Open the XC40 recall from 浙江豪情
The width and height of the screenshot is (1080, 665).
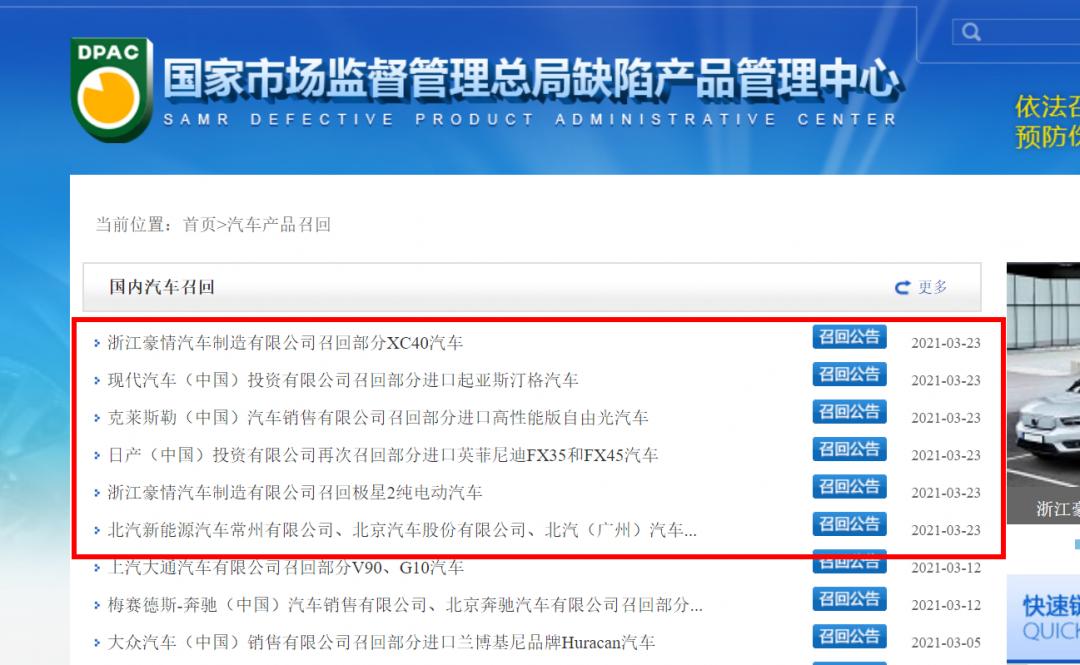click(x=285, y=342)
